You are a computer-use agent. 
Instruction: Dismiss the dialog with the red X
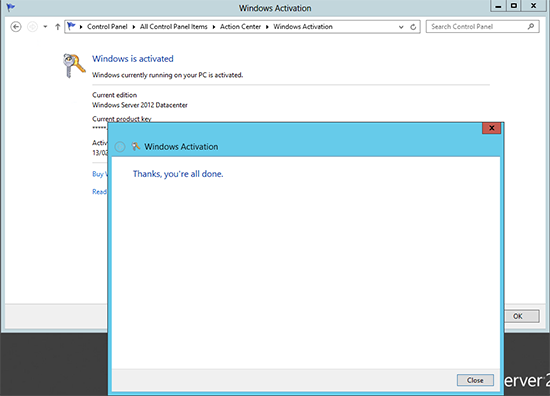491,128
